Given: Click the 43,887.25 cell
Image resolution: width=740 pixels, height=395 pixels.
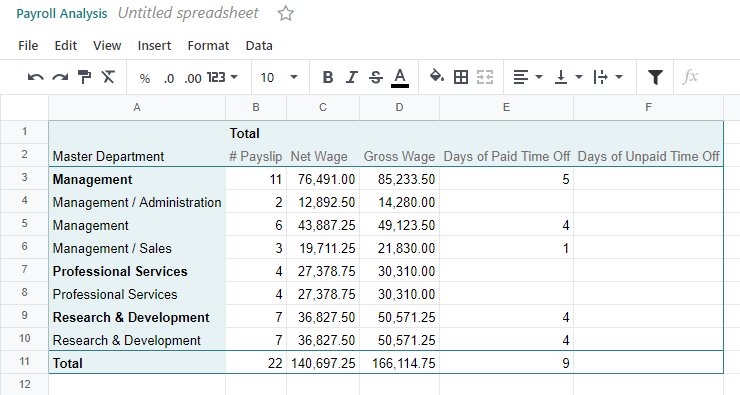Looking at the screenshot, I should point(323,225).
